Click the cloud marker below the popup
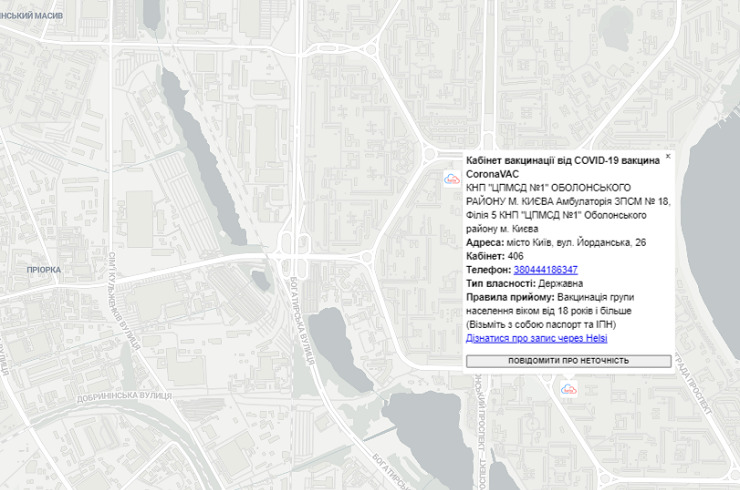The height and width of the screenshot is (490, 740). pyautogui.click(x=568, y=387)
